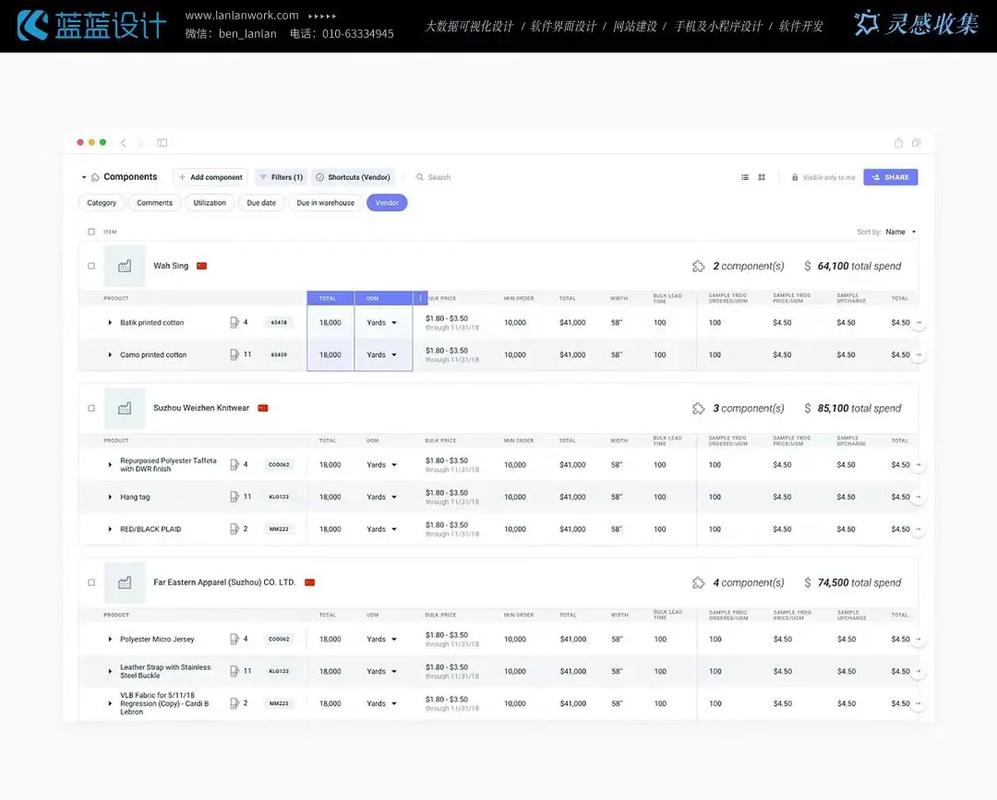Select the Due in warehouse shortcut tab

coord(326,203)
